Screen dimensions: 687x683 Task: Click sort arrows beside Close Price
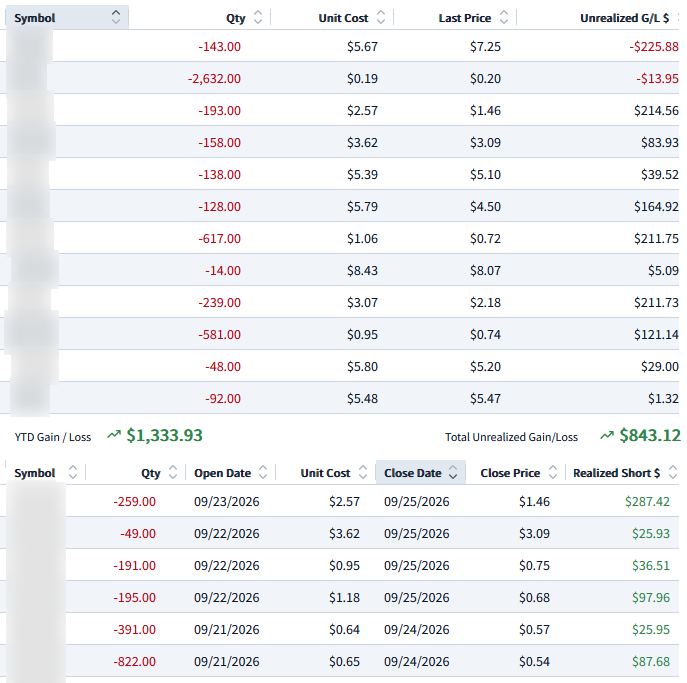coord(553,472)
